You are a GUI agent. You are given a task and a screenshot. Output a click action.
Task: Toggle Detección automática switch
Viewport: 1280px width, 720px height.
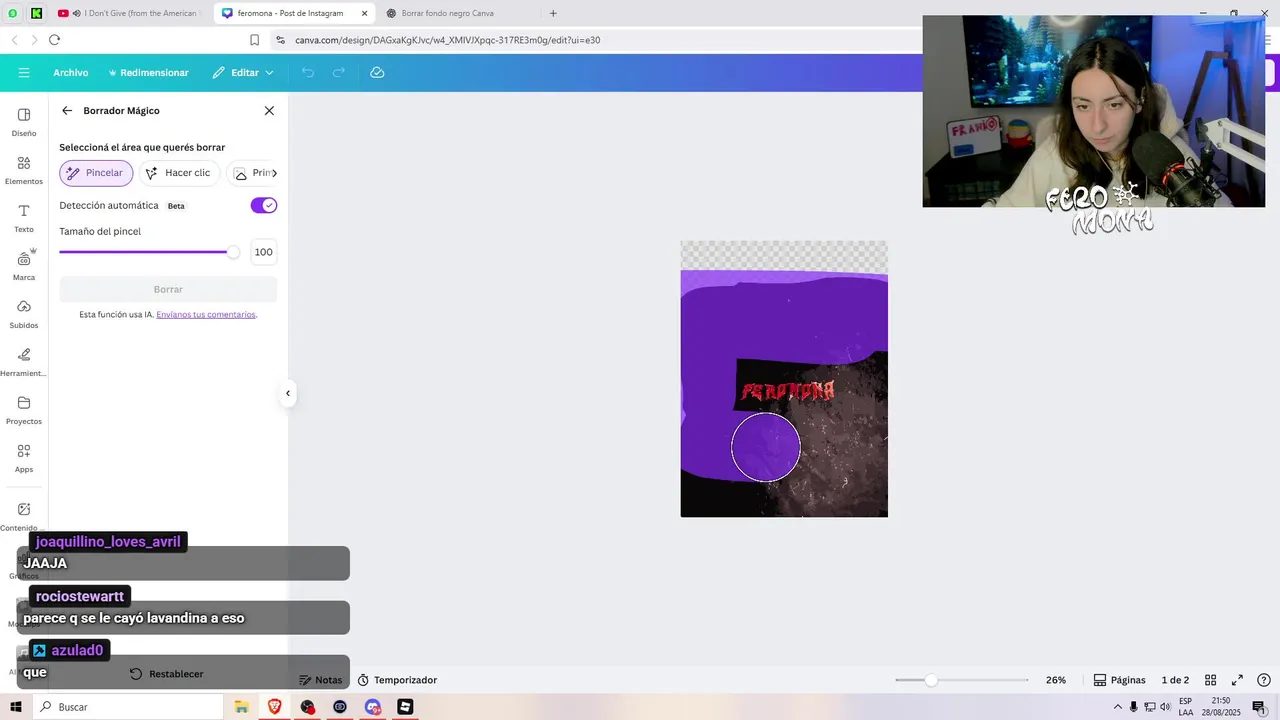pyautogui.click(x=264, y=205)
